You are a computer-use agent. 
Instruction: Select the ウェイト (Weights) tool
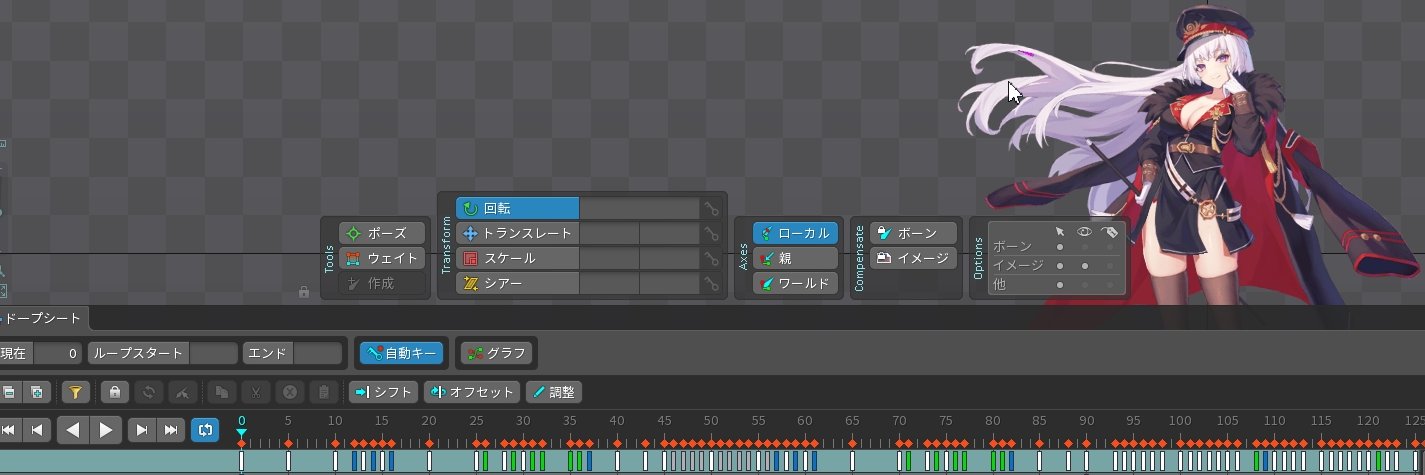tap(382, 258)
